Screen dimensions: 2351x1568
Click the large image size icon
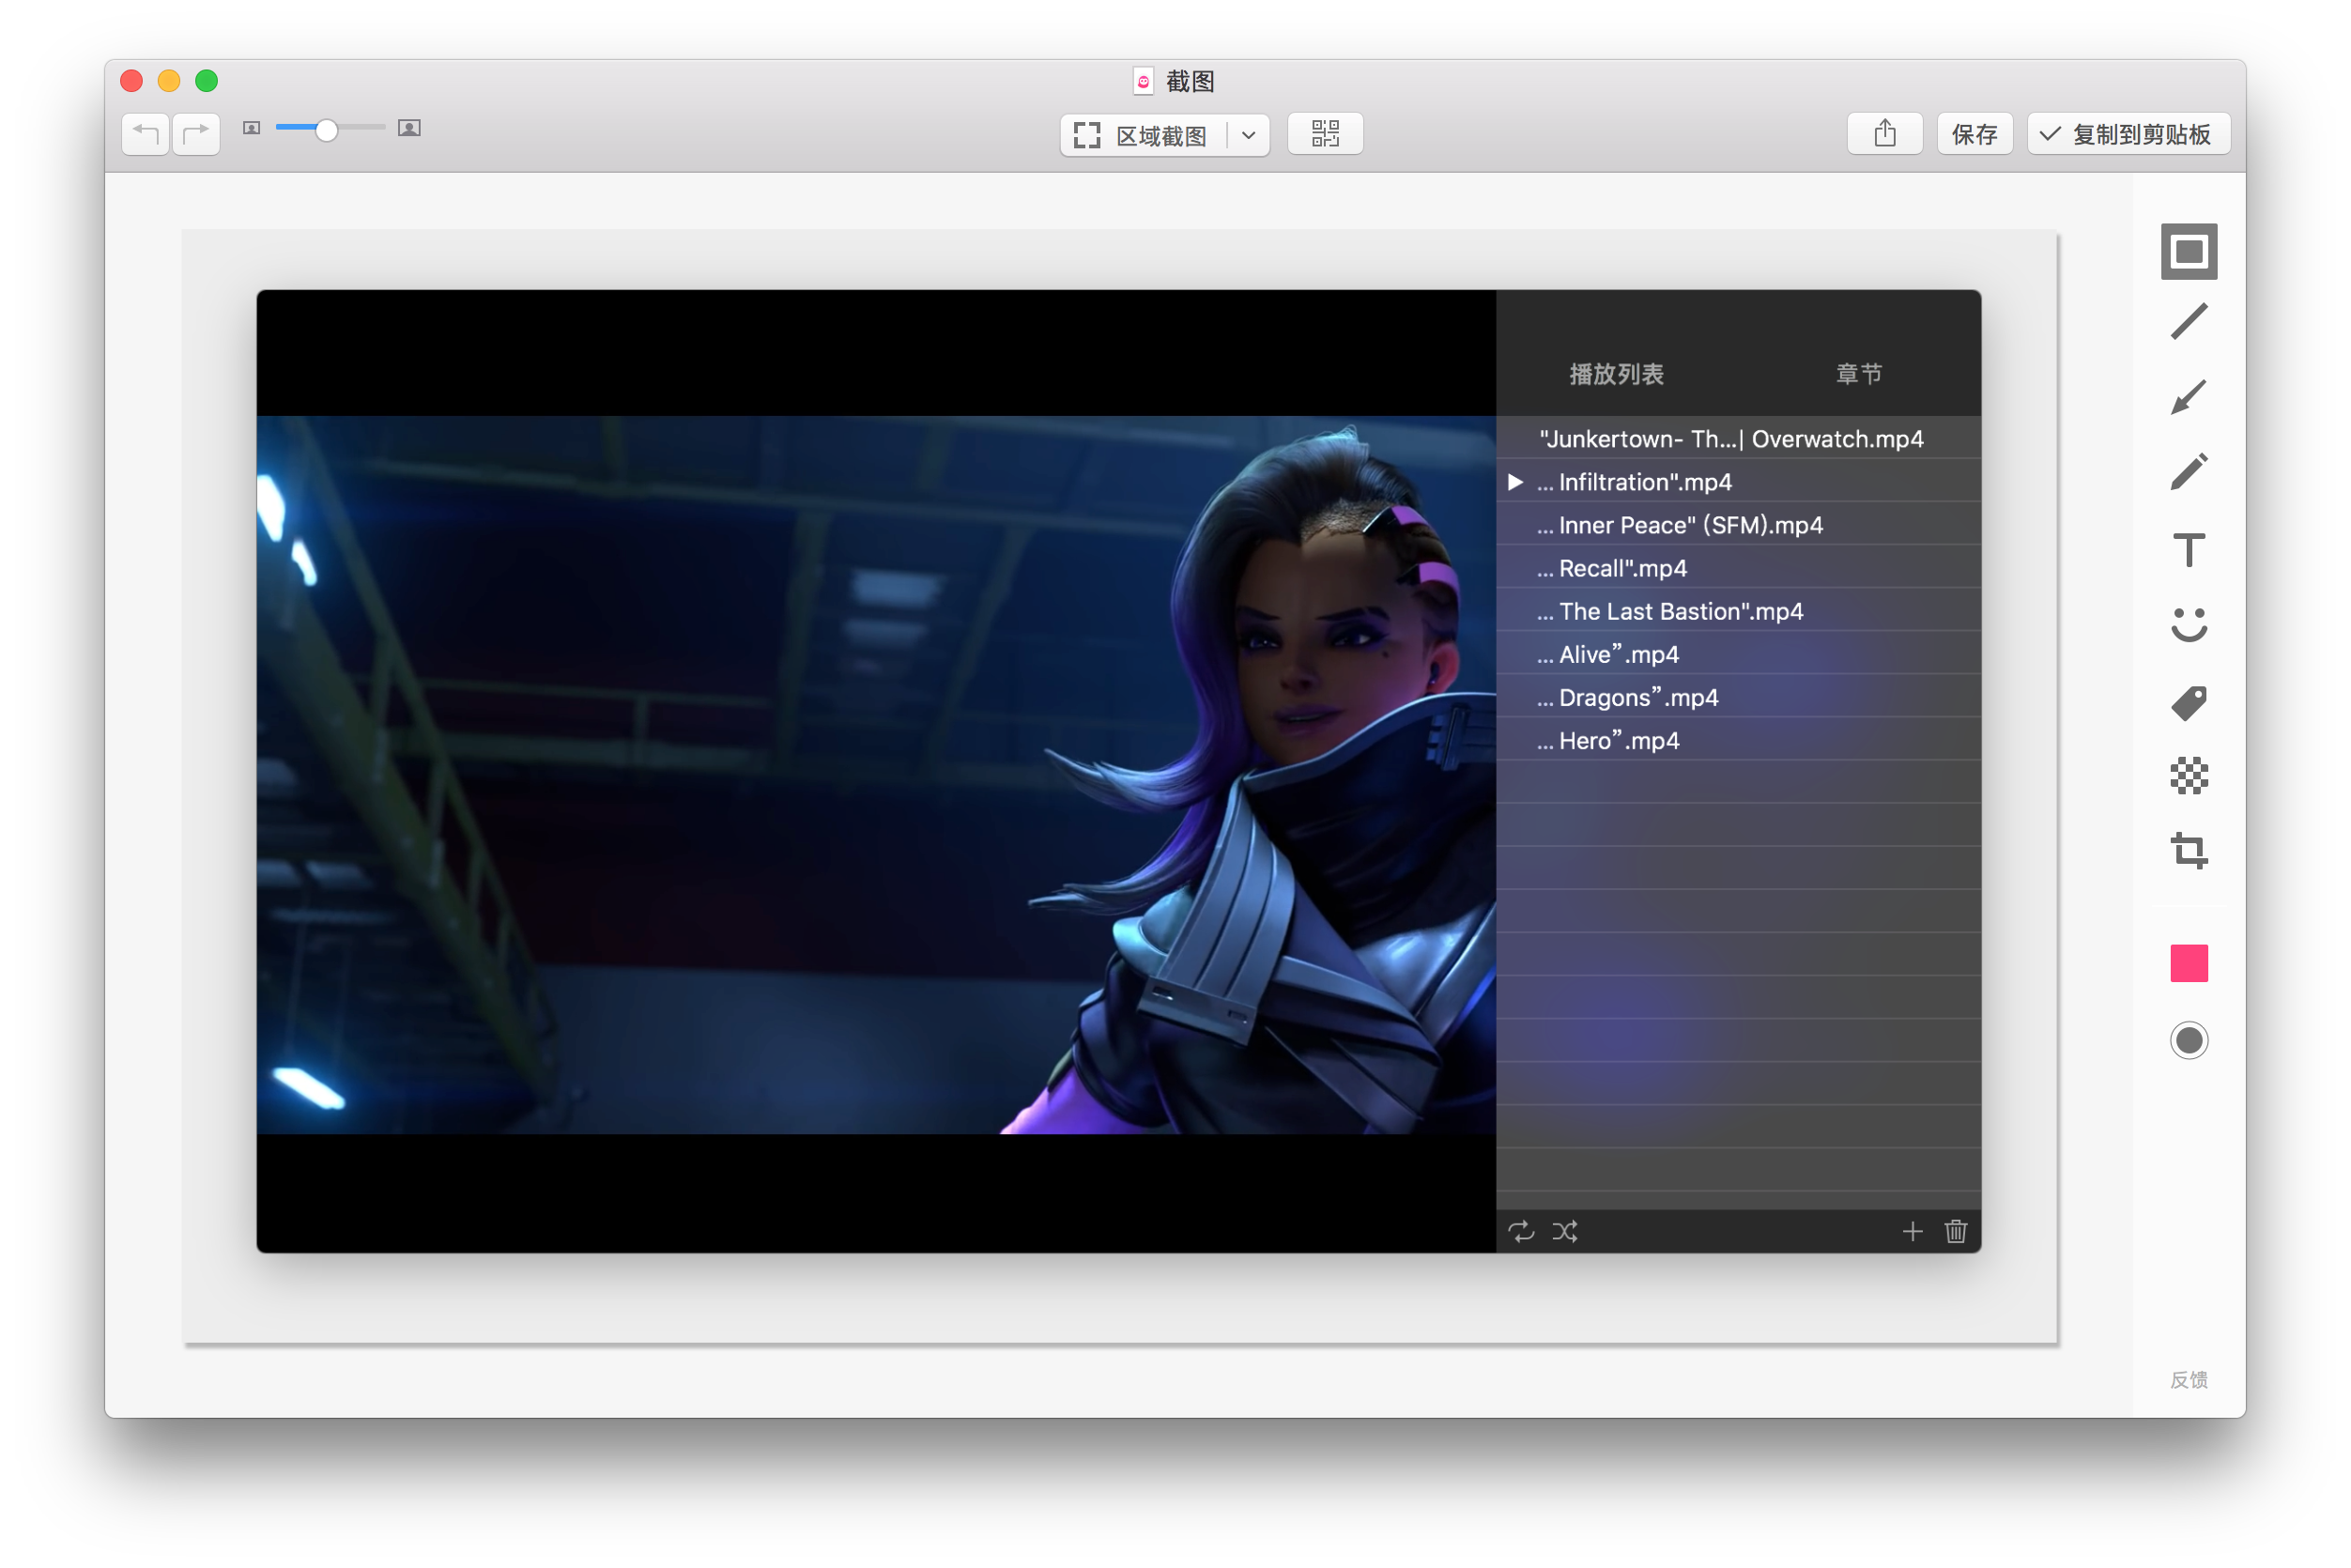click(409, 128)
